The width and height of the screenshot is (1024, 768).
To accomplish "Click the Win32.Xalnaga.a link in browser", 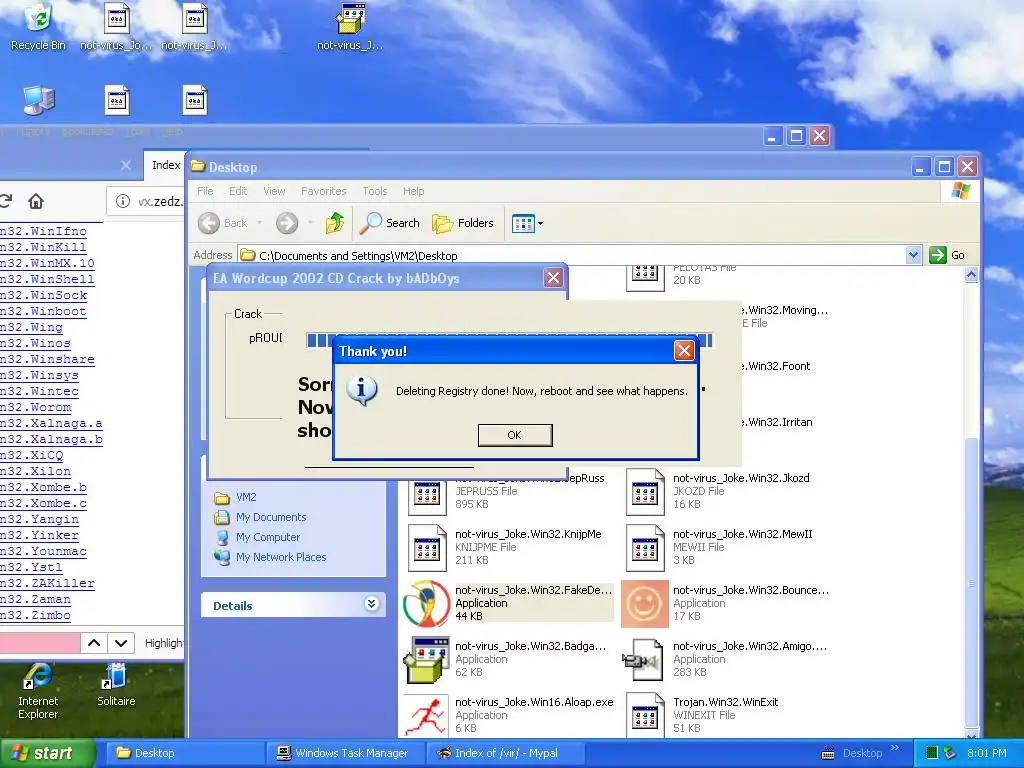I will tap(51, 423).
